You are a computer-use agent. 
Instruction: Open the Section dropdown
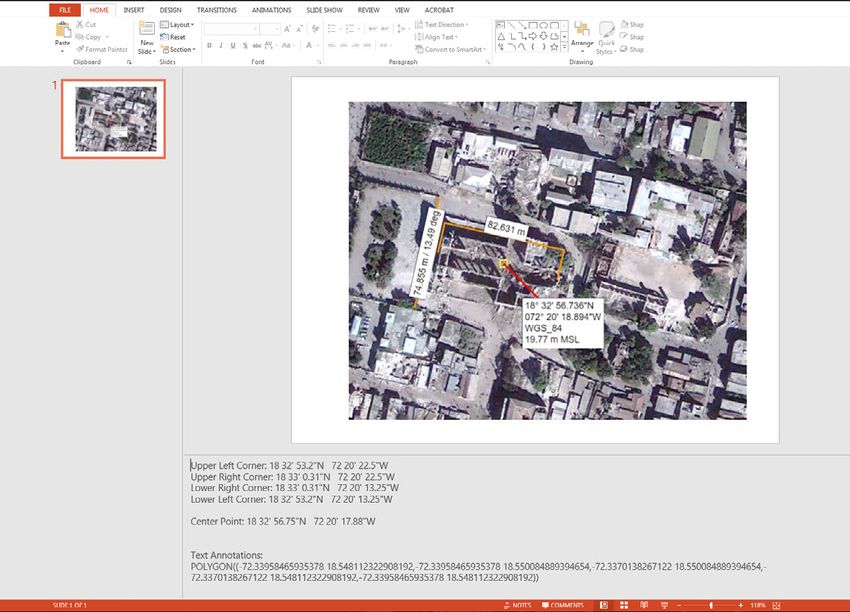(178, 49)
